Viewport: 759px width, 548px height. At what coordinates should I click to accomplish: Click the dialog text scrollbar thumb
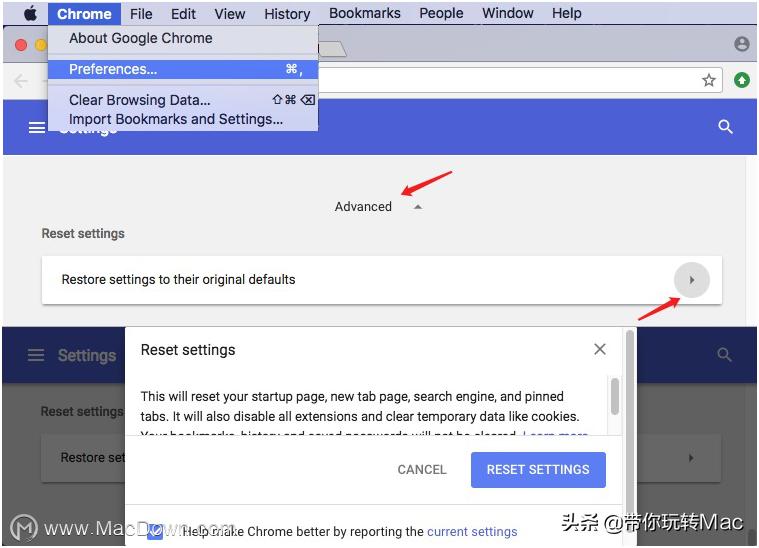coord(614,396)
